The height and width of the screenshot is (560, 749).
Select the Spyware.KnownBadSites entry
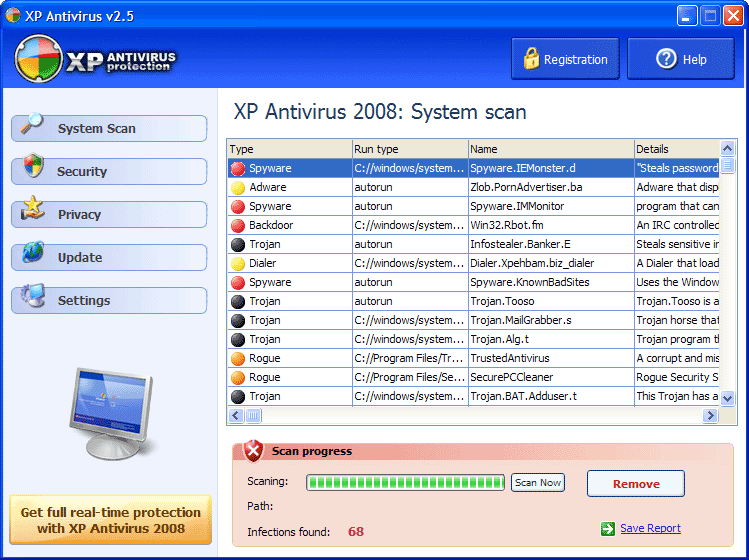pyautogui.click(x=551, y=282)
